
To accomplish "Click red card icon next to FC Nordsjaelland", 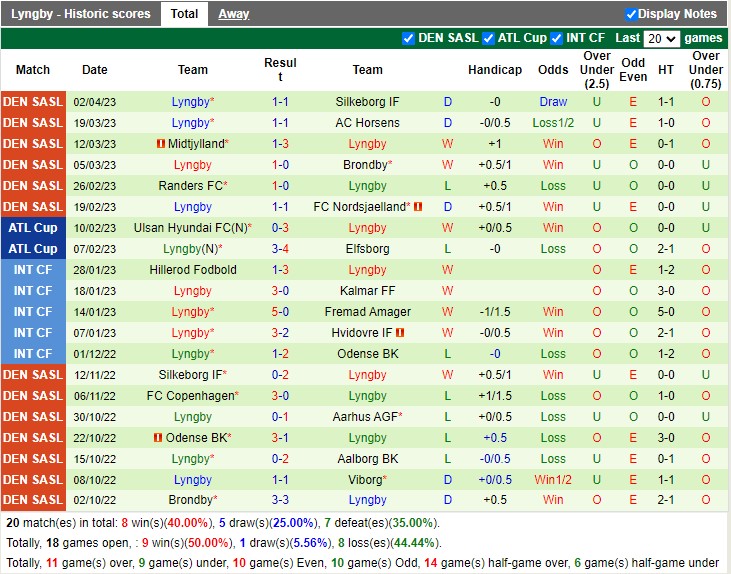I will 418,207.
